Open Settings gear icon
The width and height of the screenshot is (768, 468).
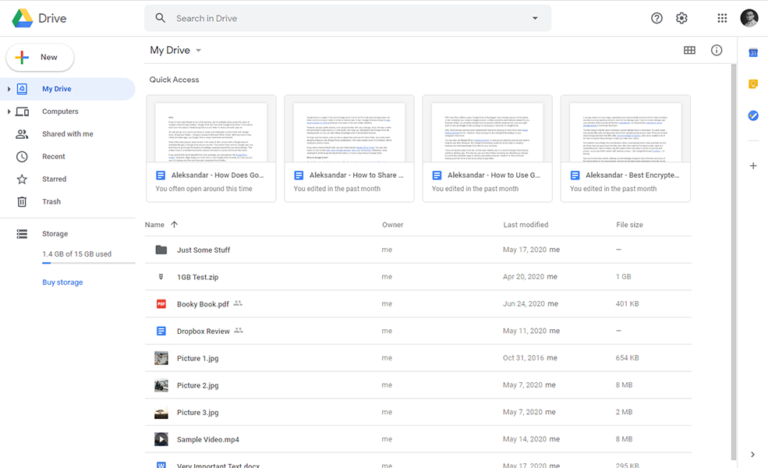pyautogui.click(x=682, y=18)
